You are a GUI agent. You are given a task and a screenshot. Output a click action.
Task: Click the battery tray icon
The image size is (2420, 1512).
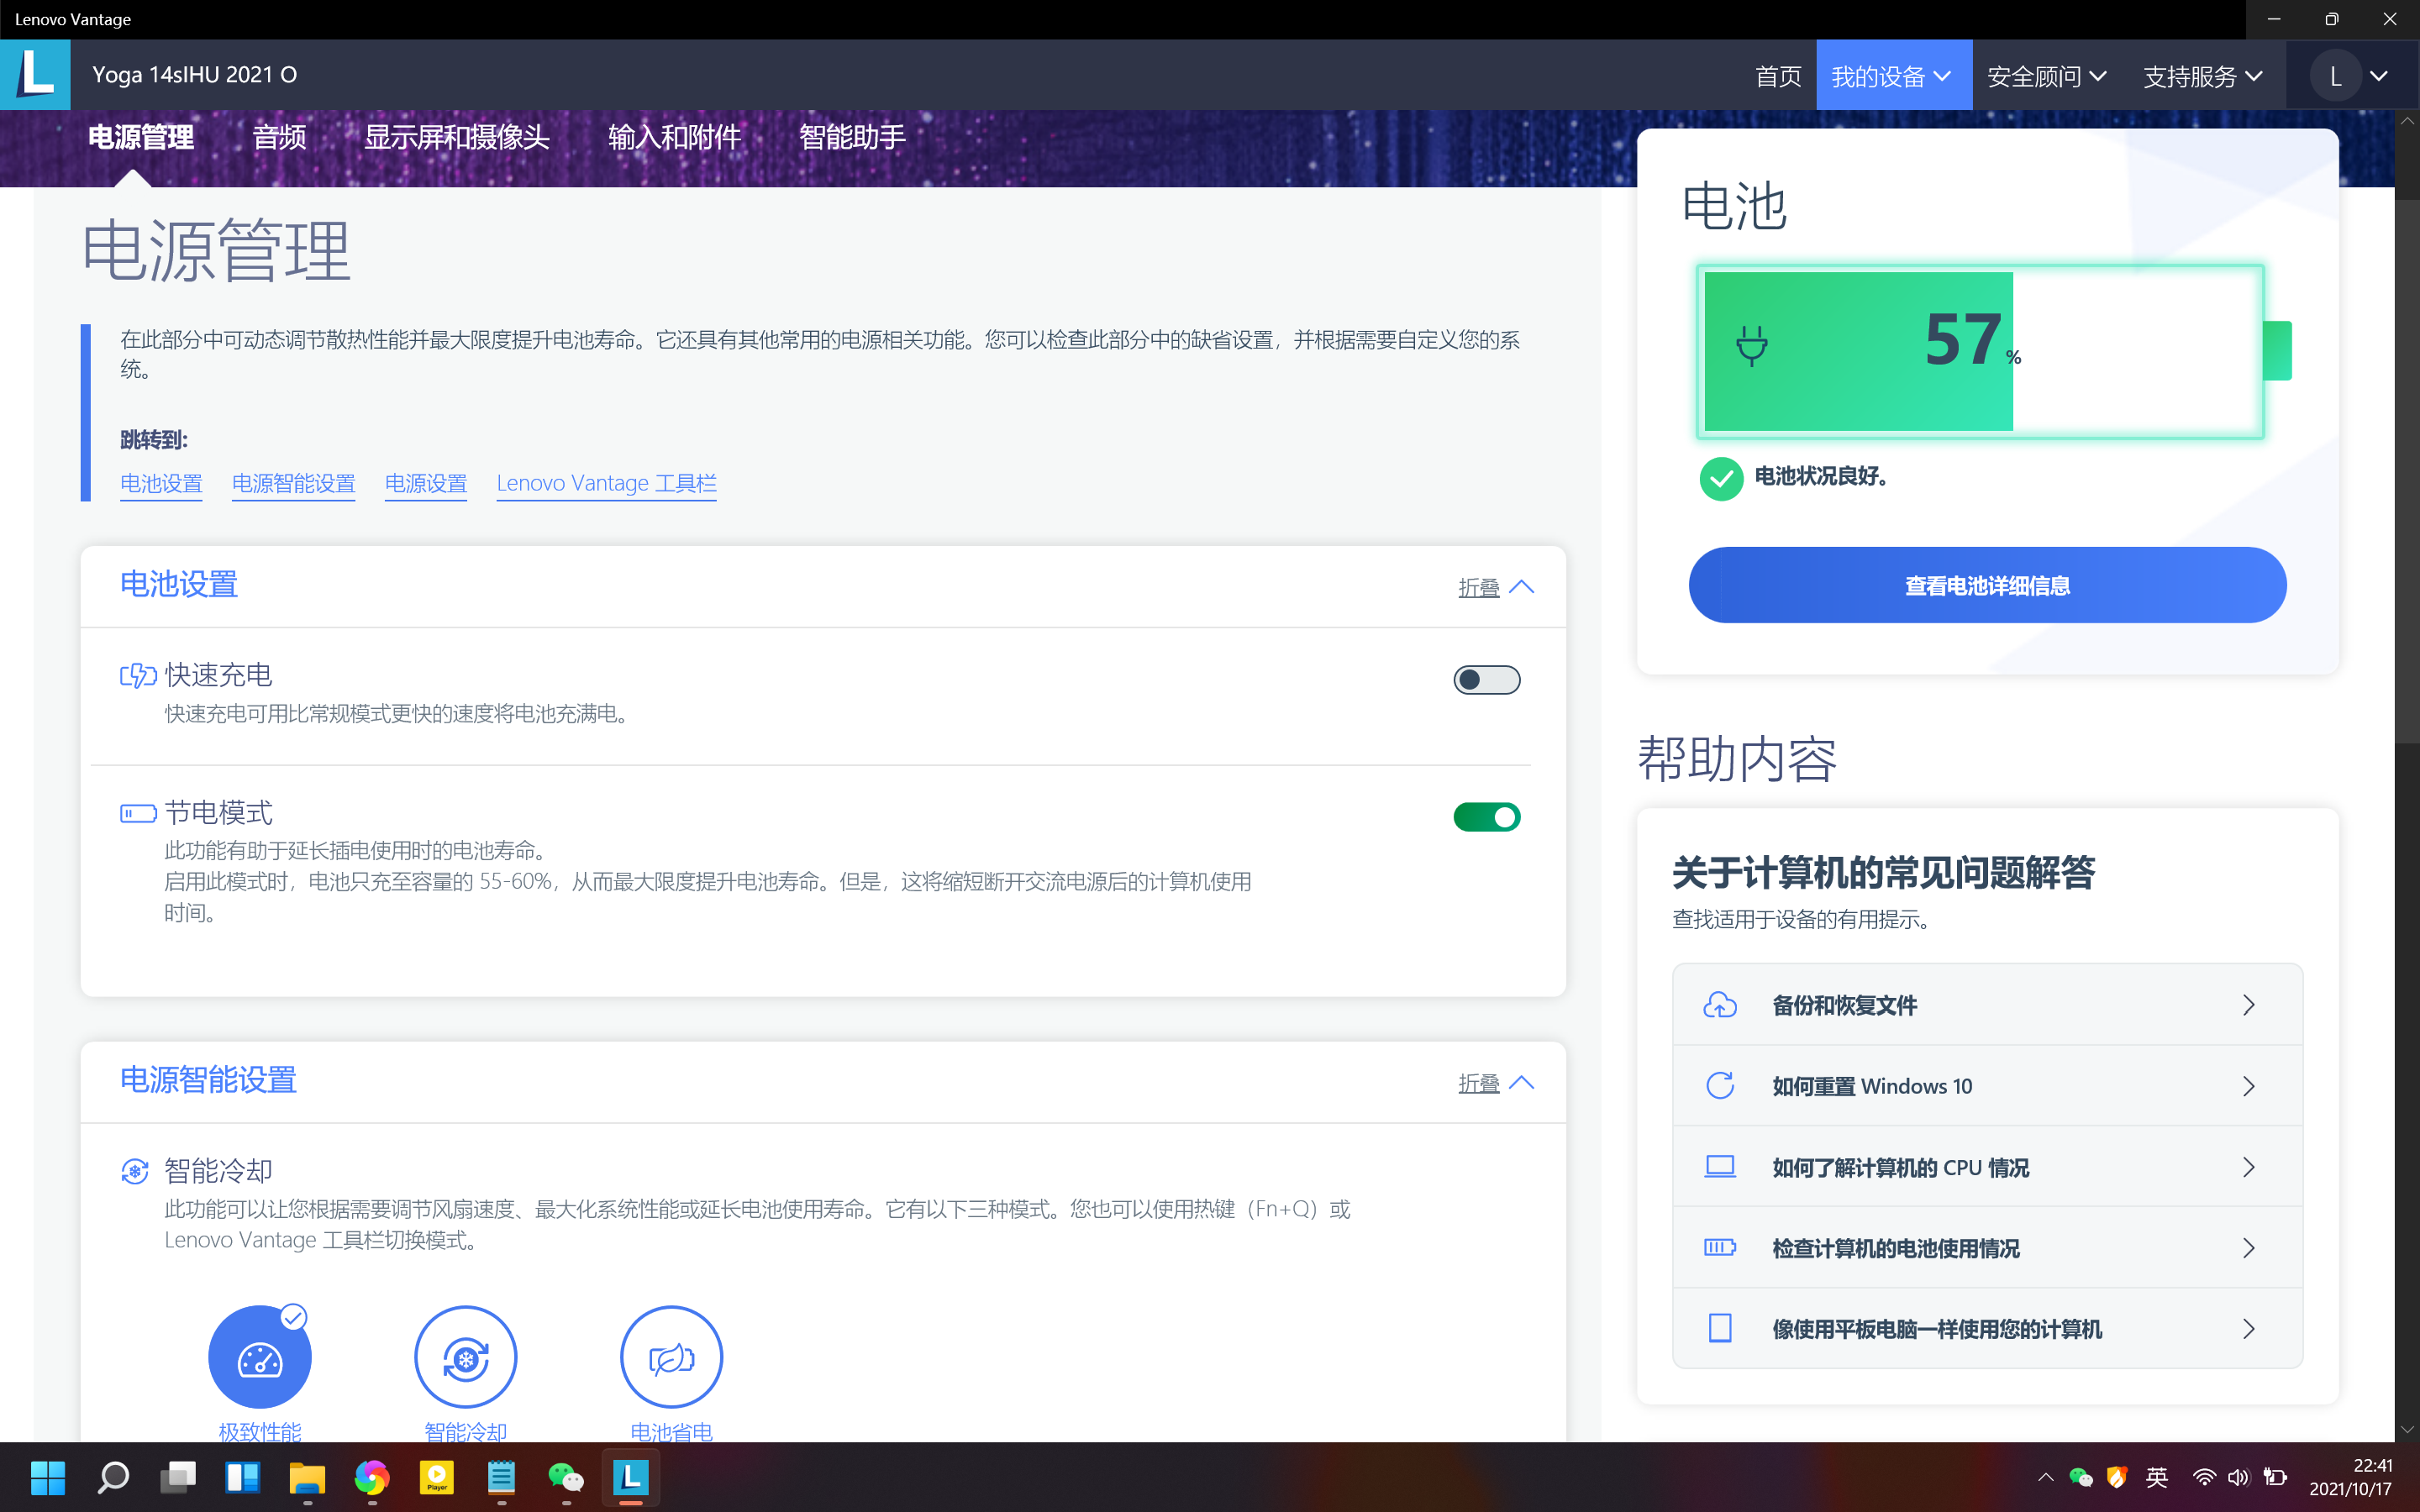2275,1478
